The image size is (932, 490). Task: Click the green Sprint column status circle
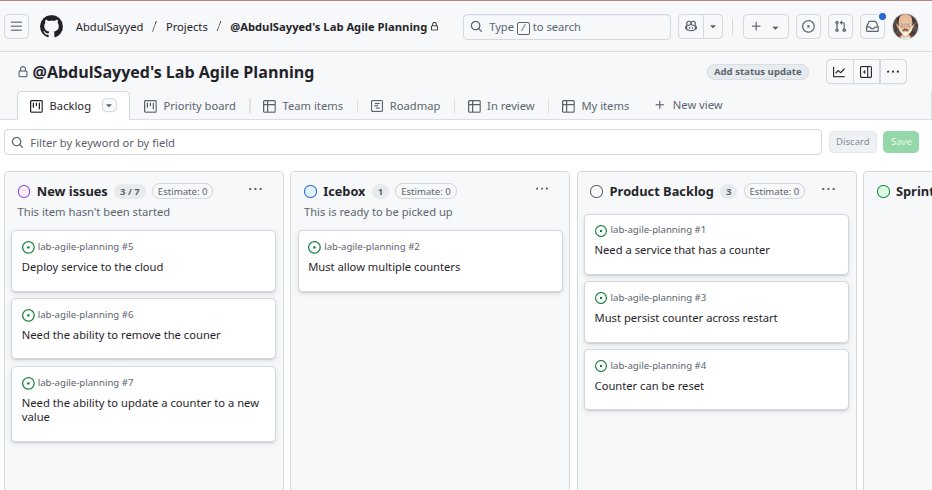[x=883, y=191]
